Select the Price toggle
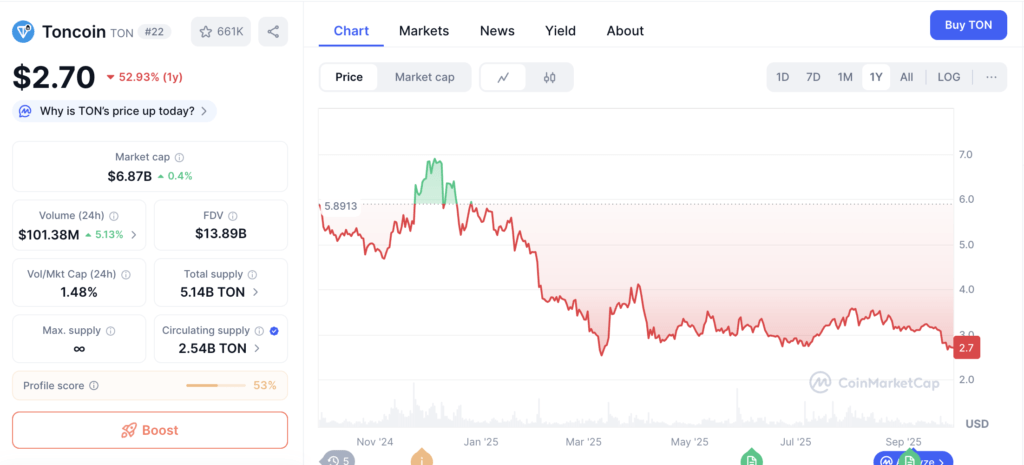 click(349, 77)
